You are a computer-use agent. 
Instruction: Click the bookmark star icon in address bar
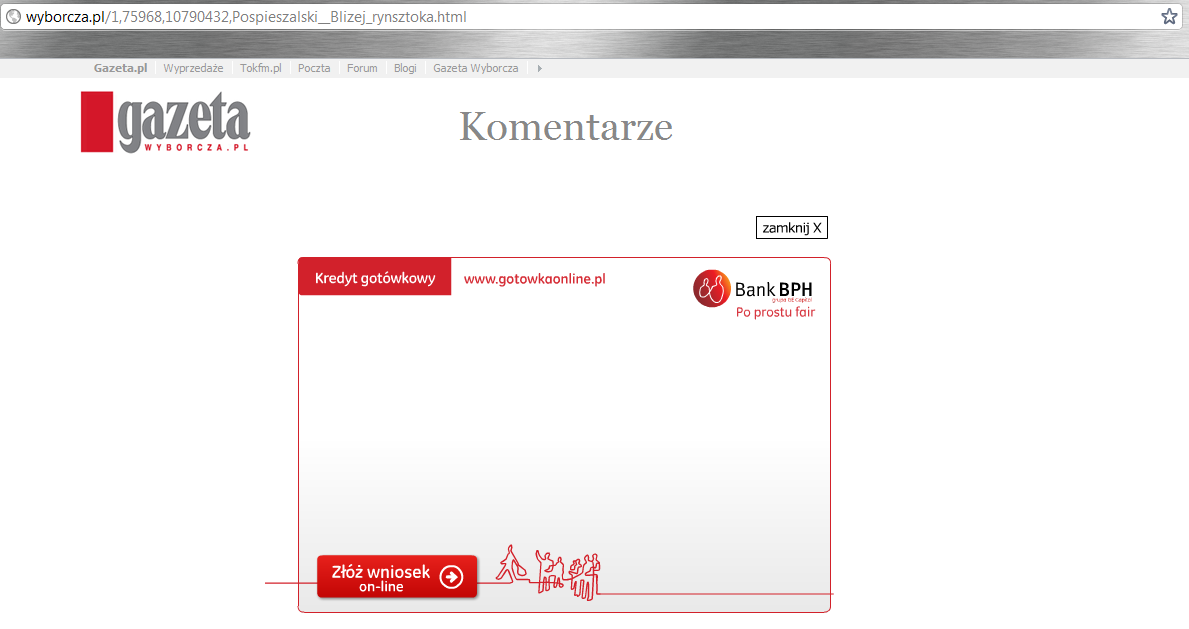(1168, 16)
